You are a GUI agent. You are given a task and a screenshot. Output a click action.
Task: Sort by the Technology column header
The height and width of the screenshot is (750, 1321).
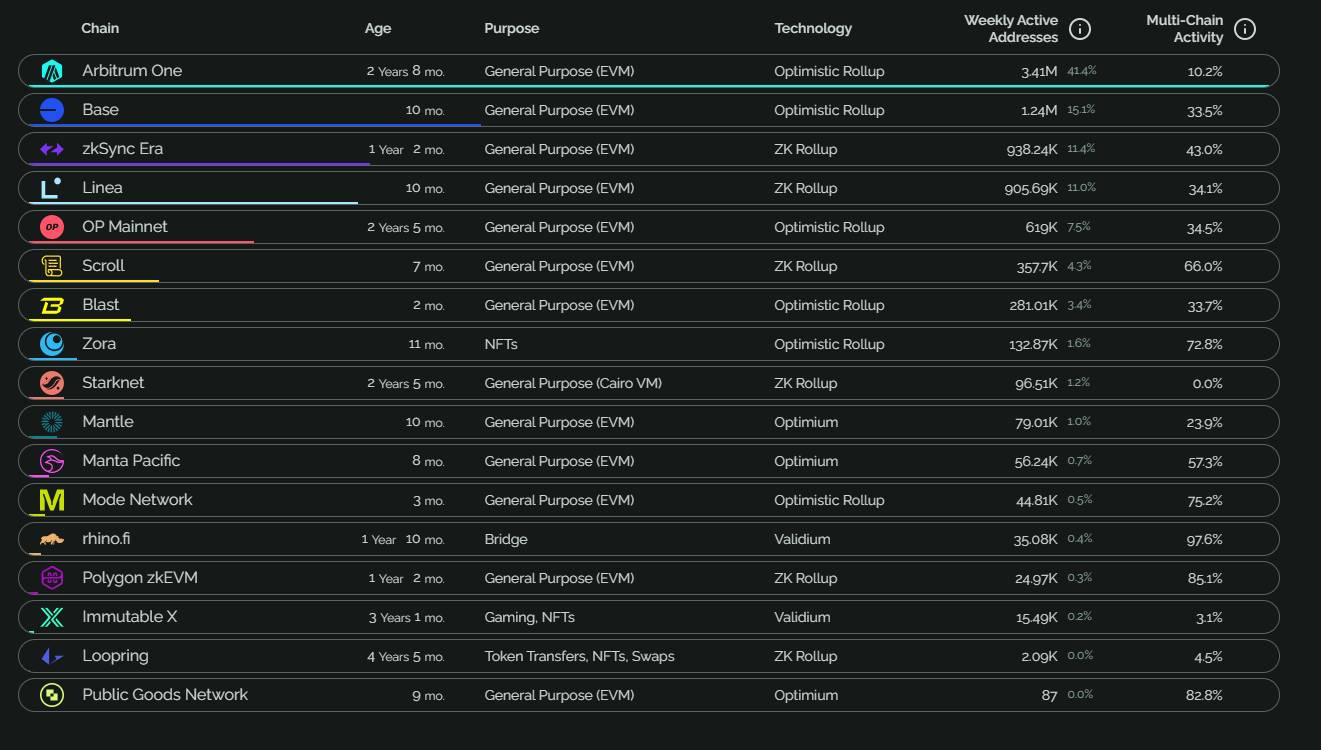pyautogui.click(x=813, y=28)
